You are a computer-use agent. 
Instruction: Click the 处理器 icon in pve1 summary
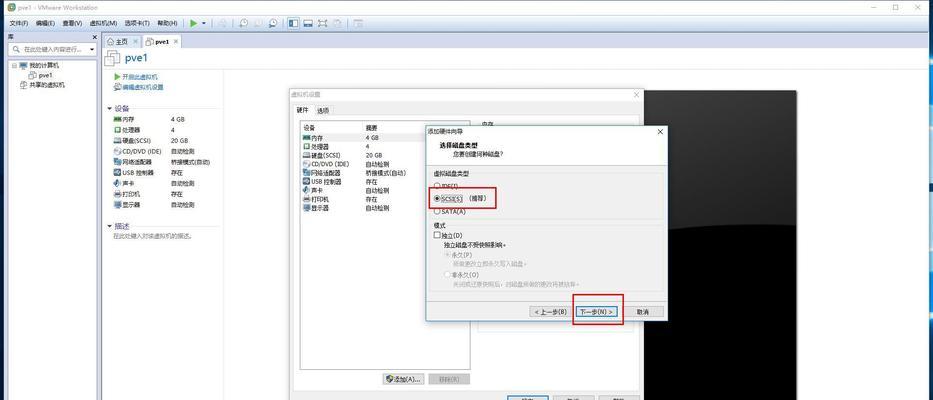point(117,130)
